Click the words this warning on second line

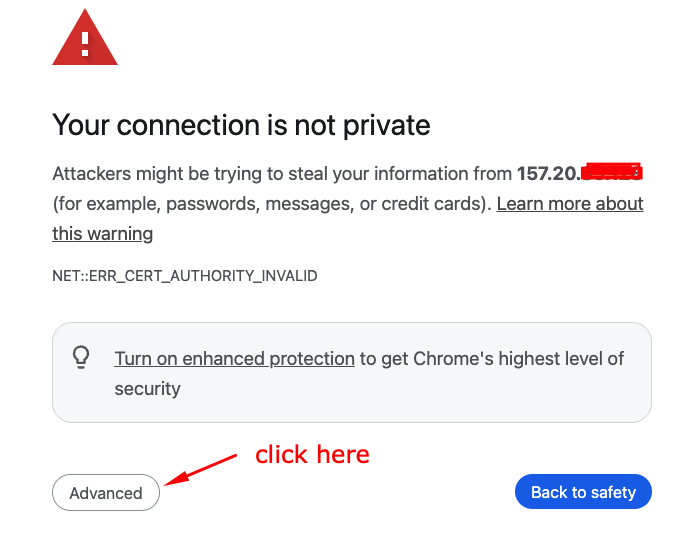(x=103, y=234)
